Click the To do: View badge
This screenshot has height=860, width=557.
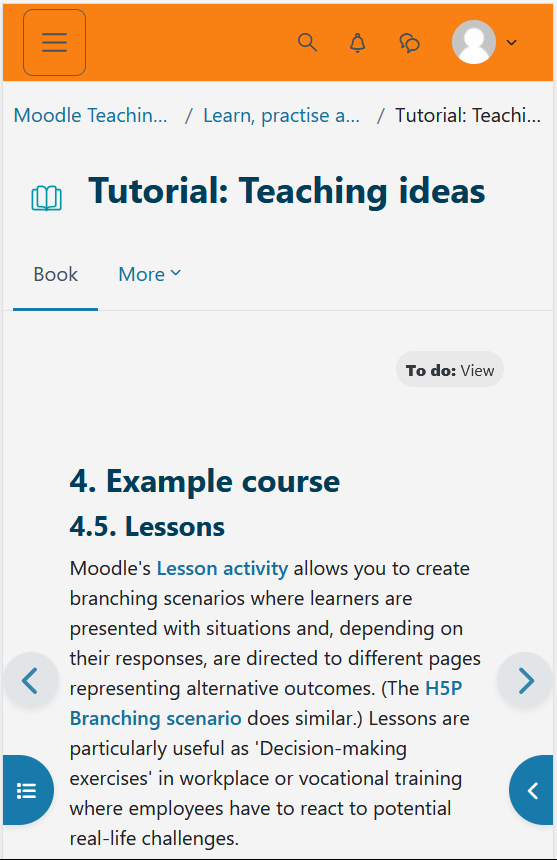pyautogui.click(x=450, y=370)
